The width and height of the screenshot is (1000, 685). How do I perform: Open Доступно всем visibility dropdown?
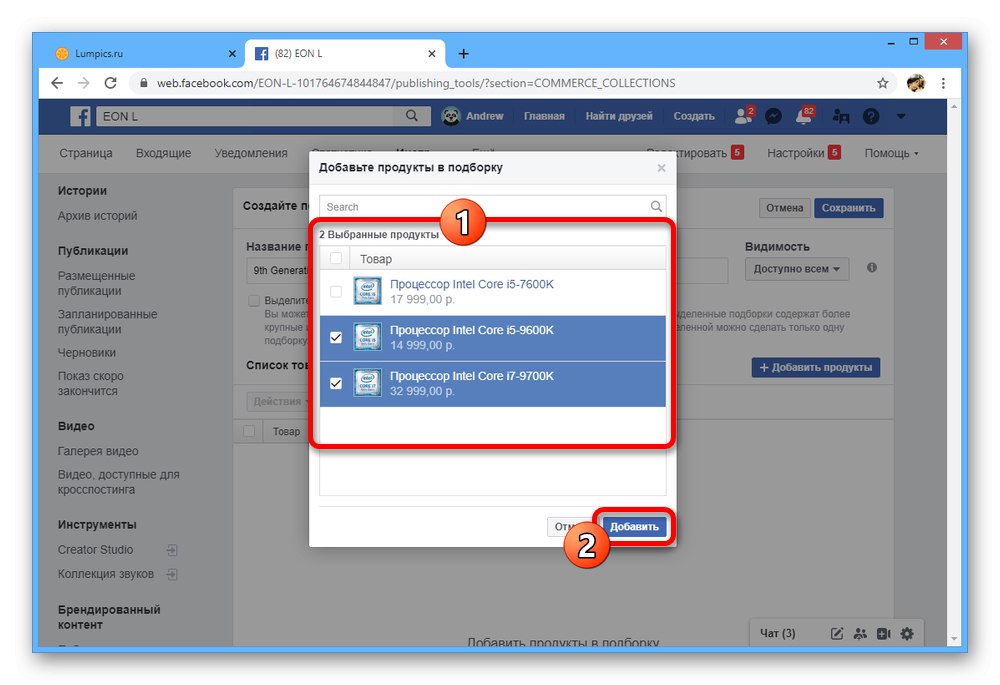click(x=797, y=269)
